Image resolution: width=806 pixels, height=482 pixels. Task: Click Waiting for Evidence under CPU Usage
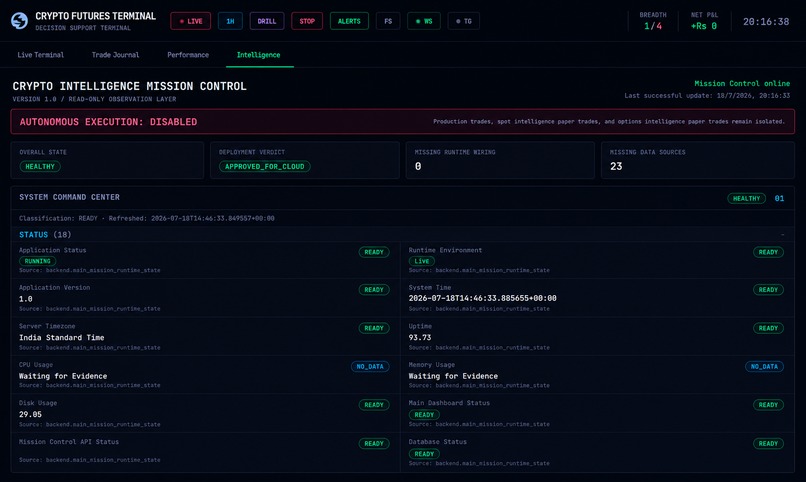click(63, 376)
